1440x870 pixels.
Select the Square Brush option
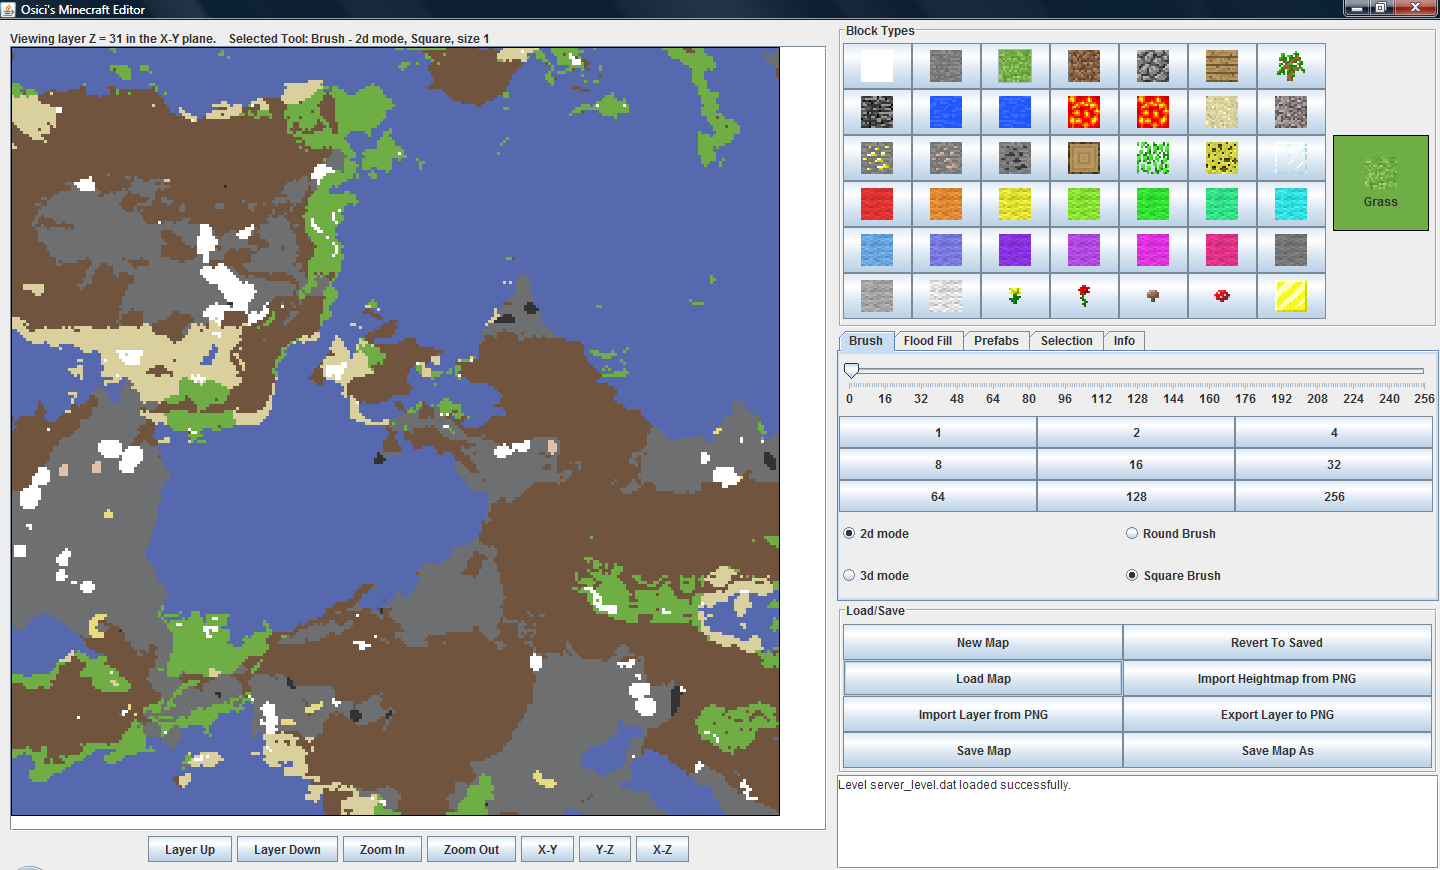[1131, 575]
